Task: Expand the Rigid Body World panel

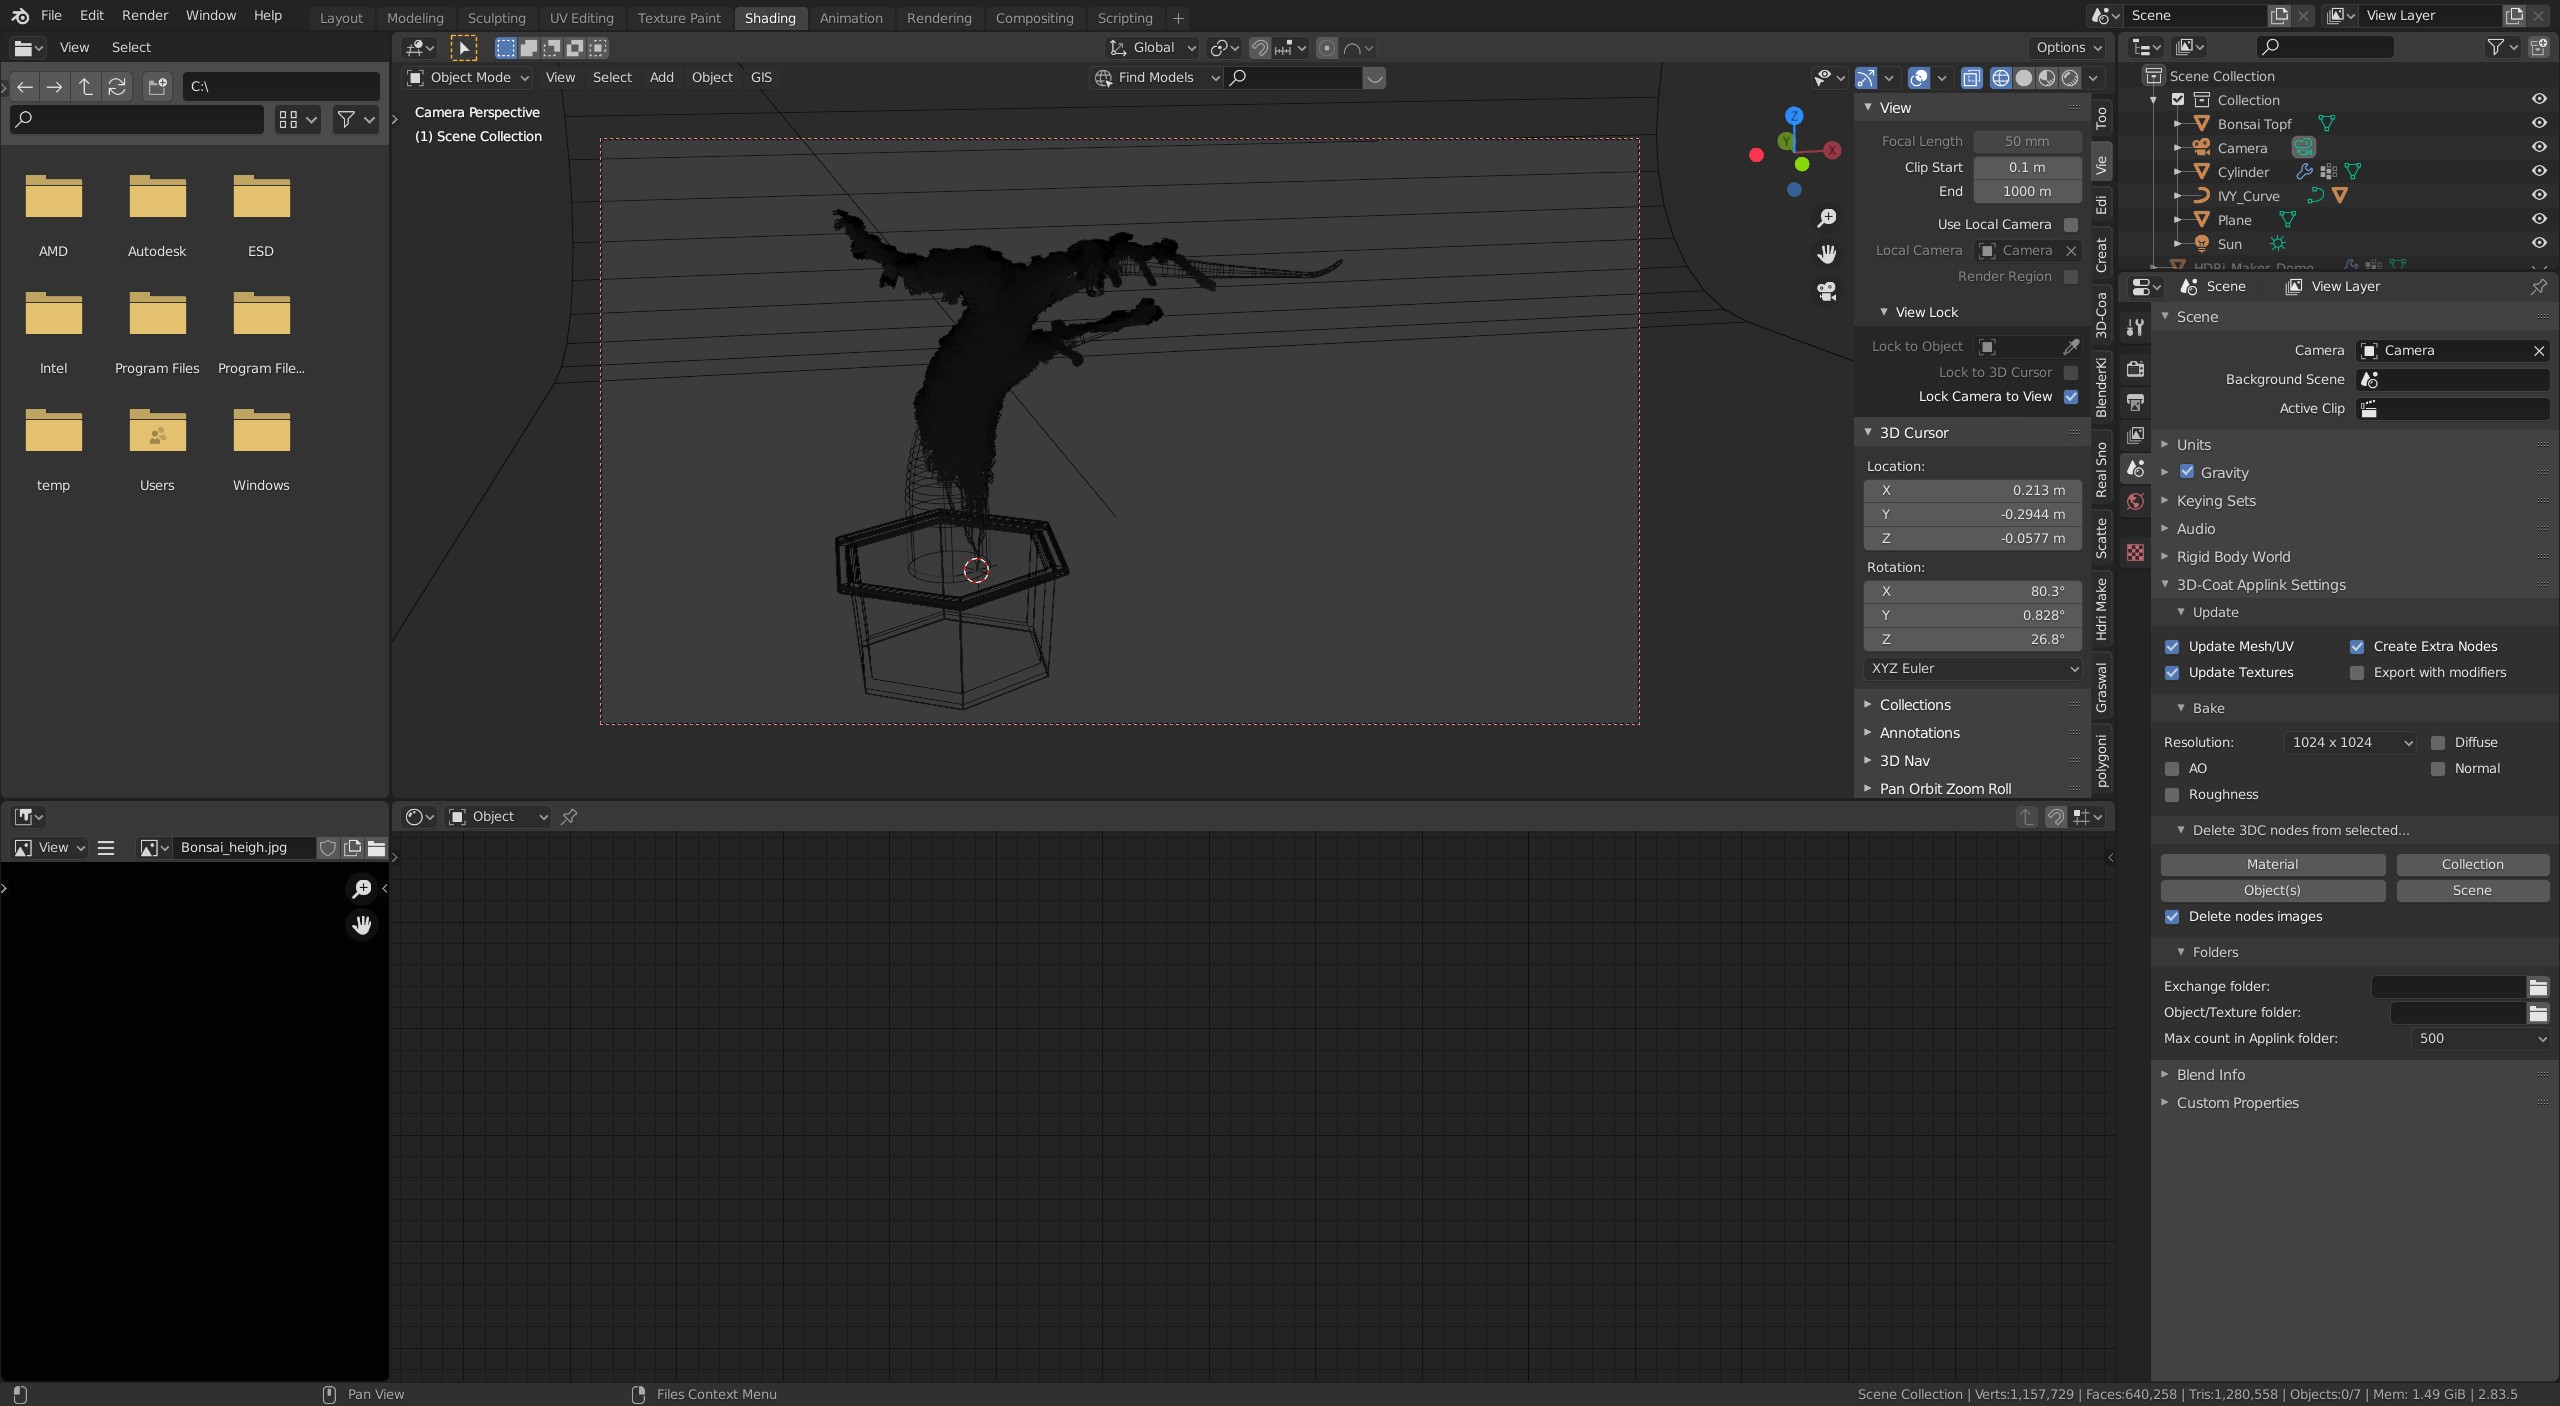Action: tap(2233, 557)
